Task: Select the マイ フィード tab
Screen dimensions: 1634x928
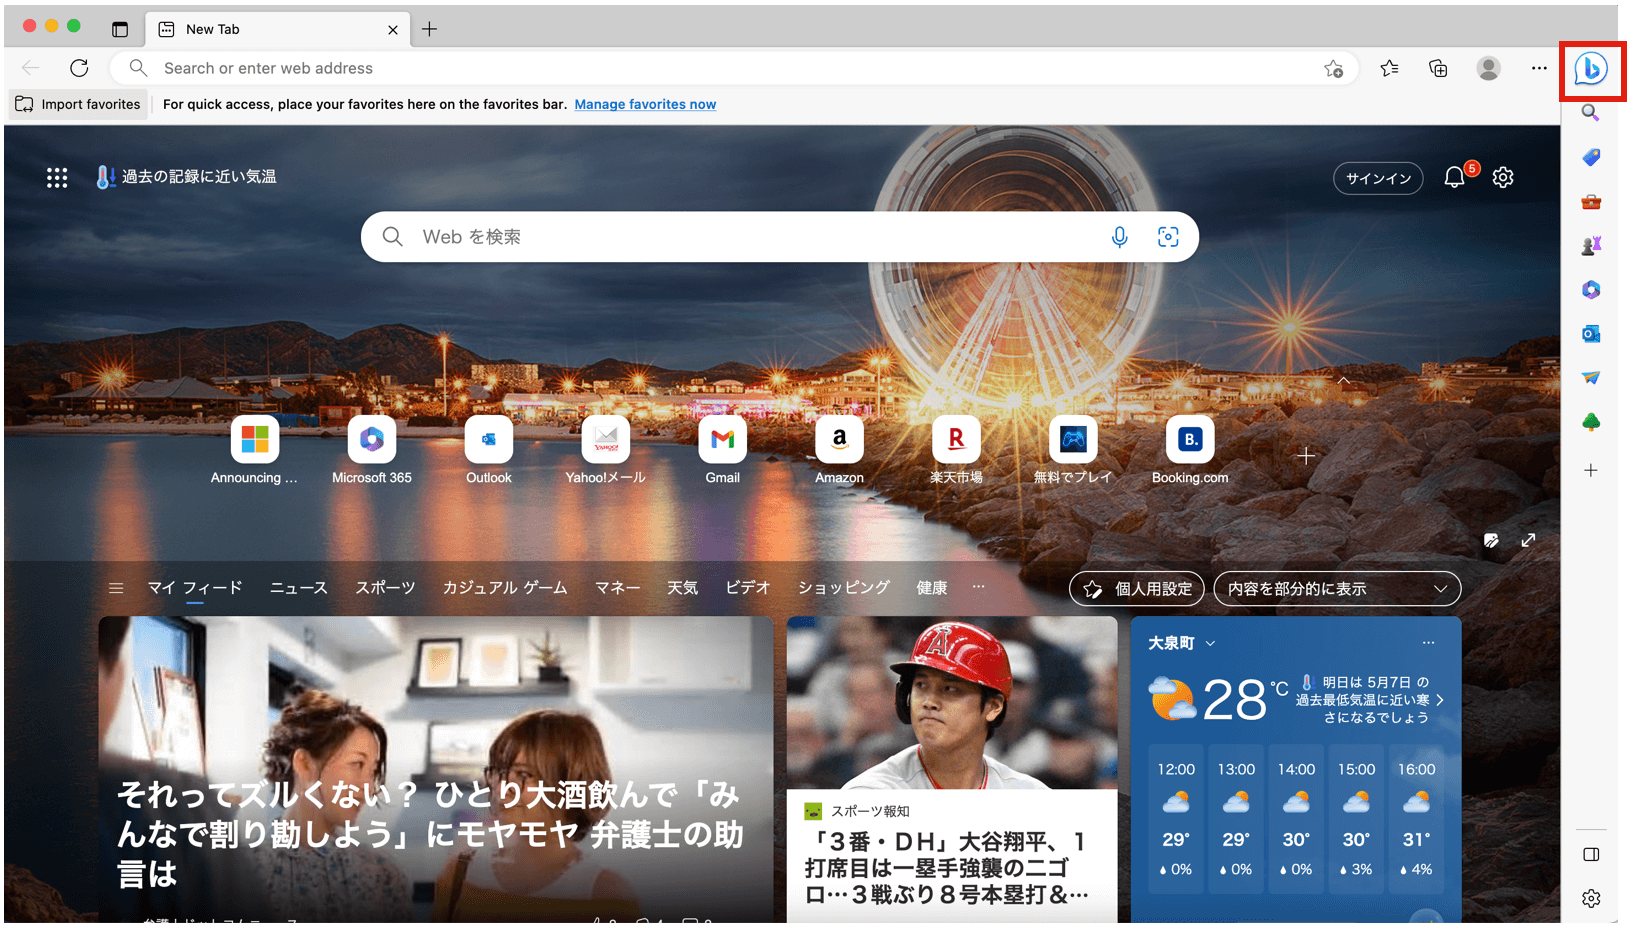Action: click(195, 588)
